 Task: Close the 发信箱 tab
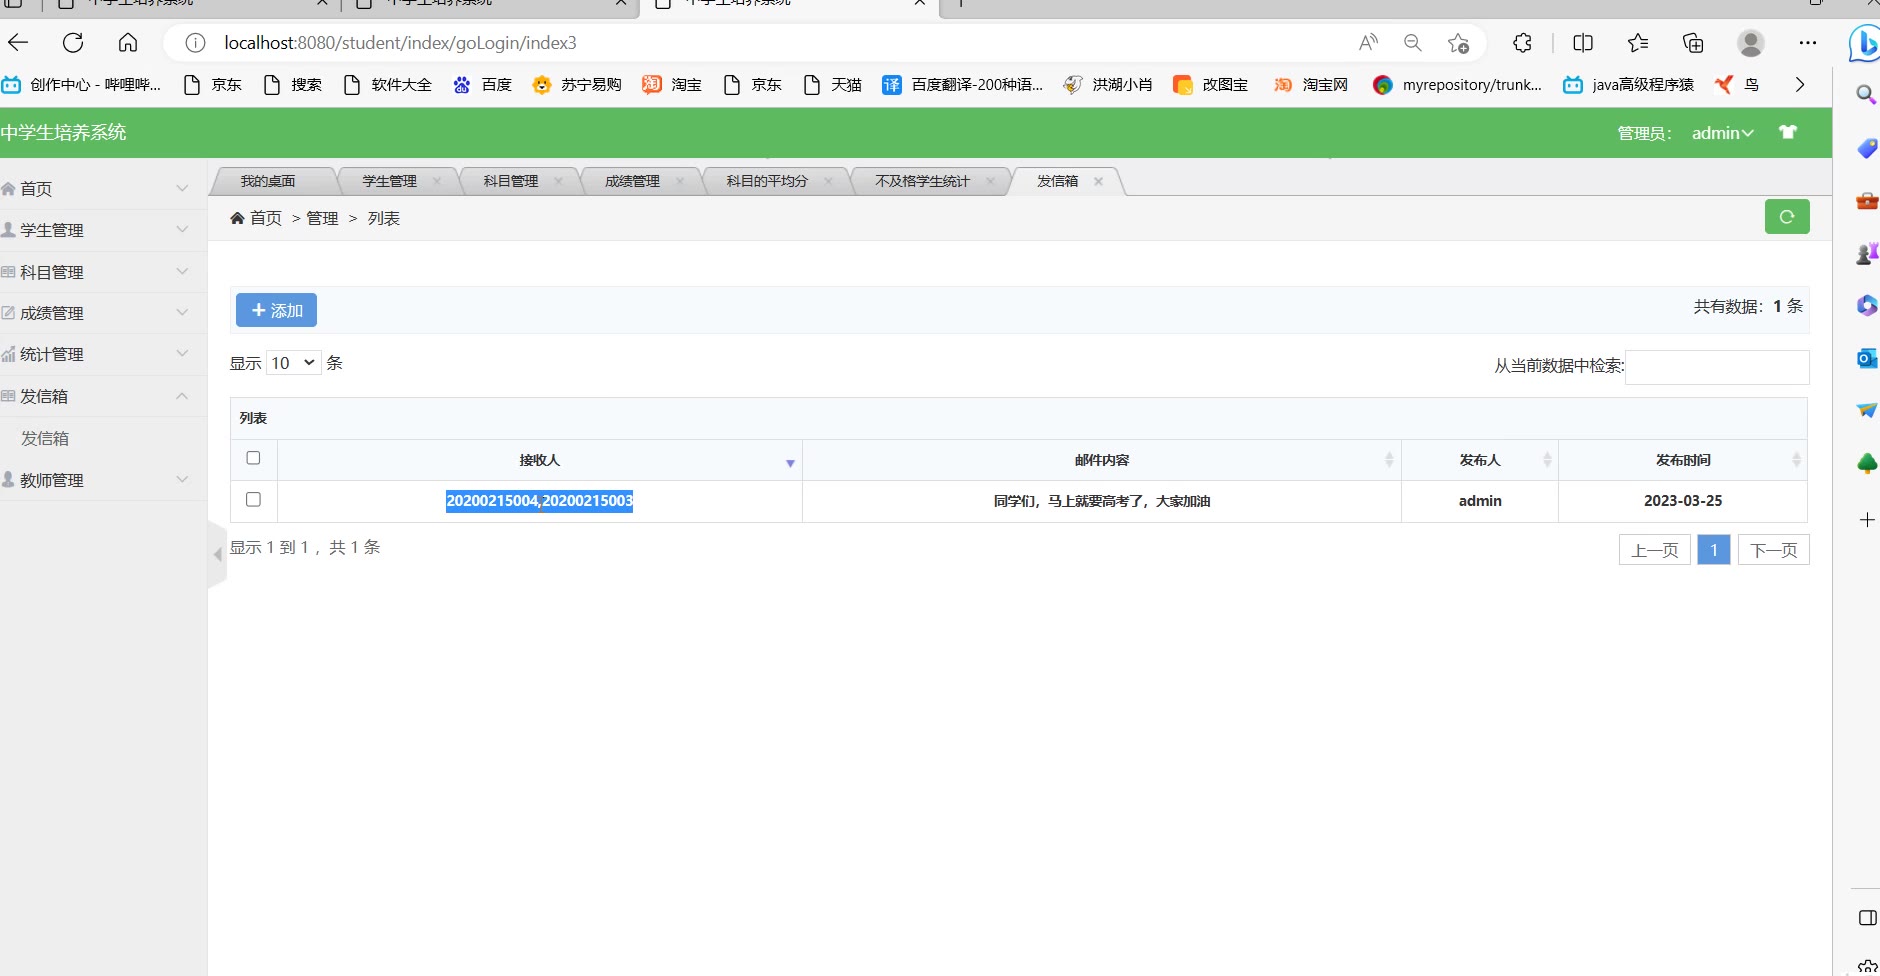coord(1098,181)
